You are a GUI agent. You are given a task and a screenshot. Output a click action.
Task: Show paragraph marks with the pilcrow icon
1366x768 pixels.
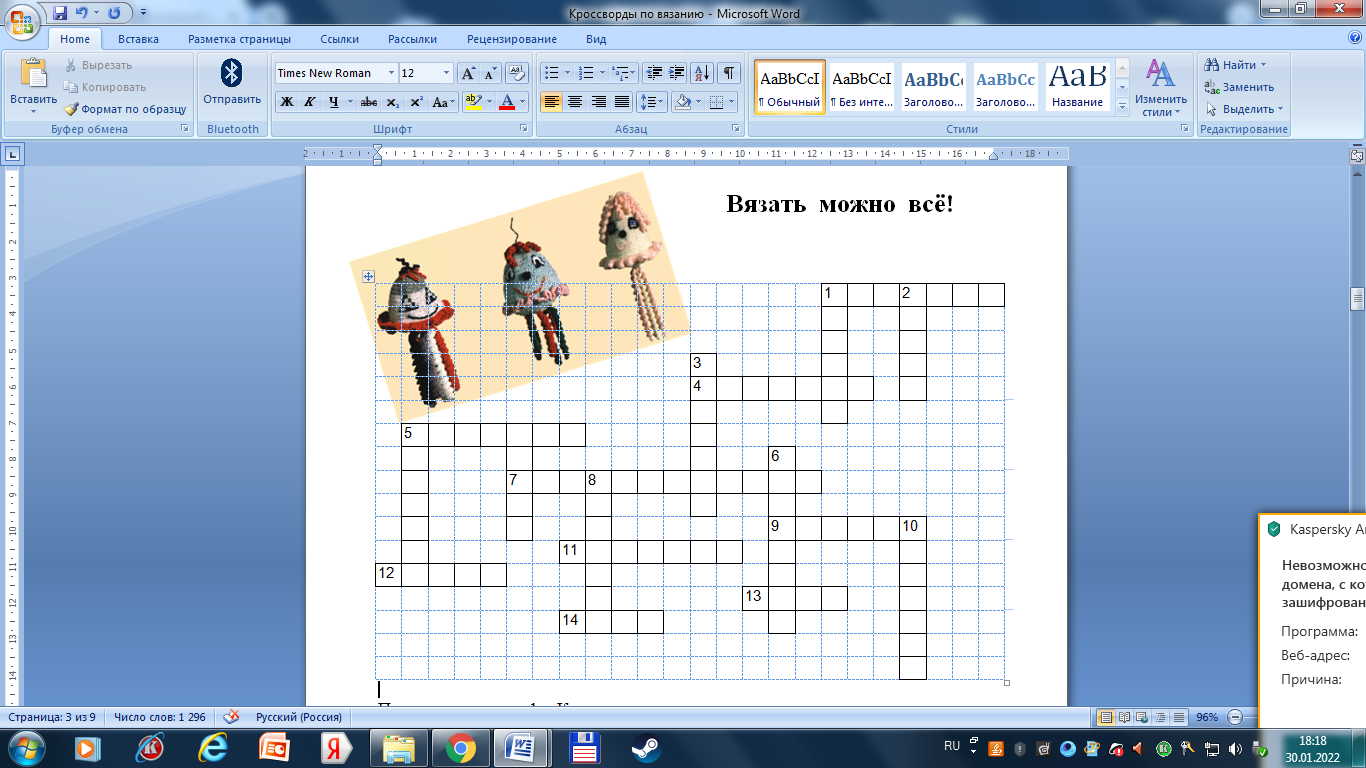[729, 73]
